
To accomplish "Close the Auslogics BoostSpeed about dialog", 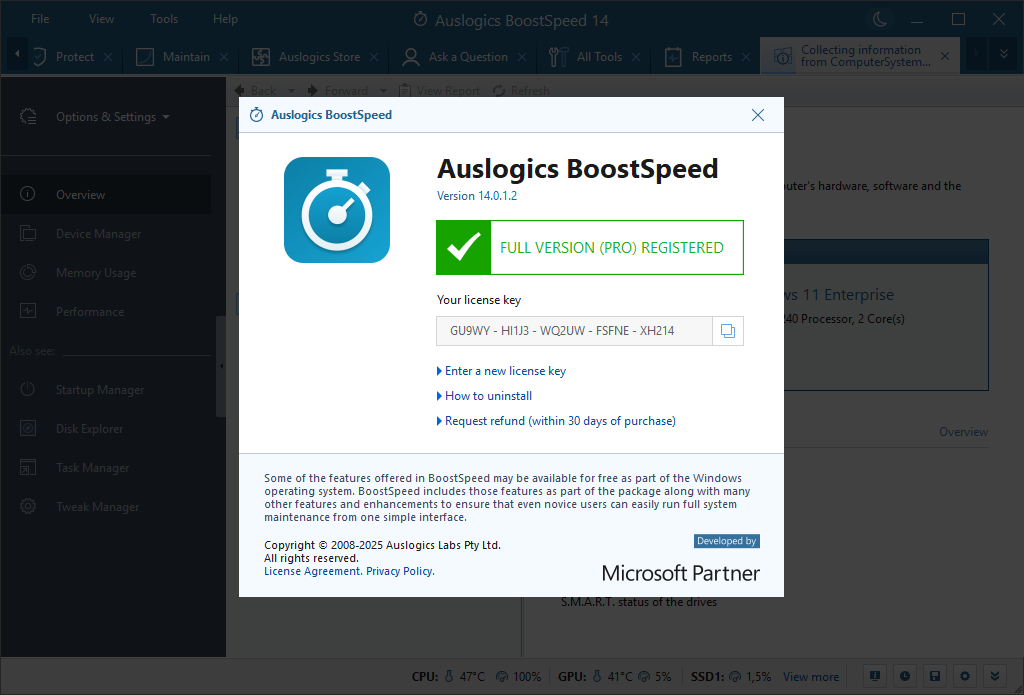I will [x=758, y=115].
